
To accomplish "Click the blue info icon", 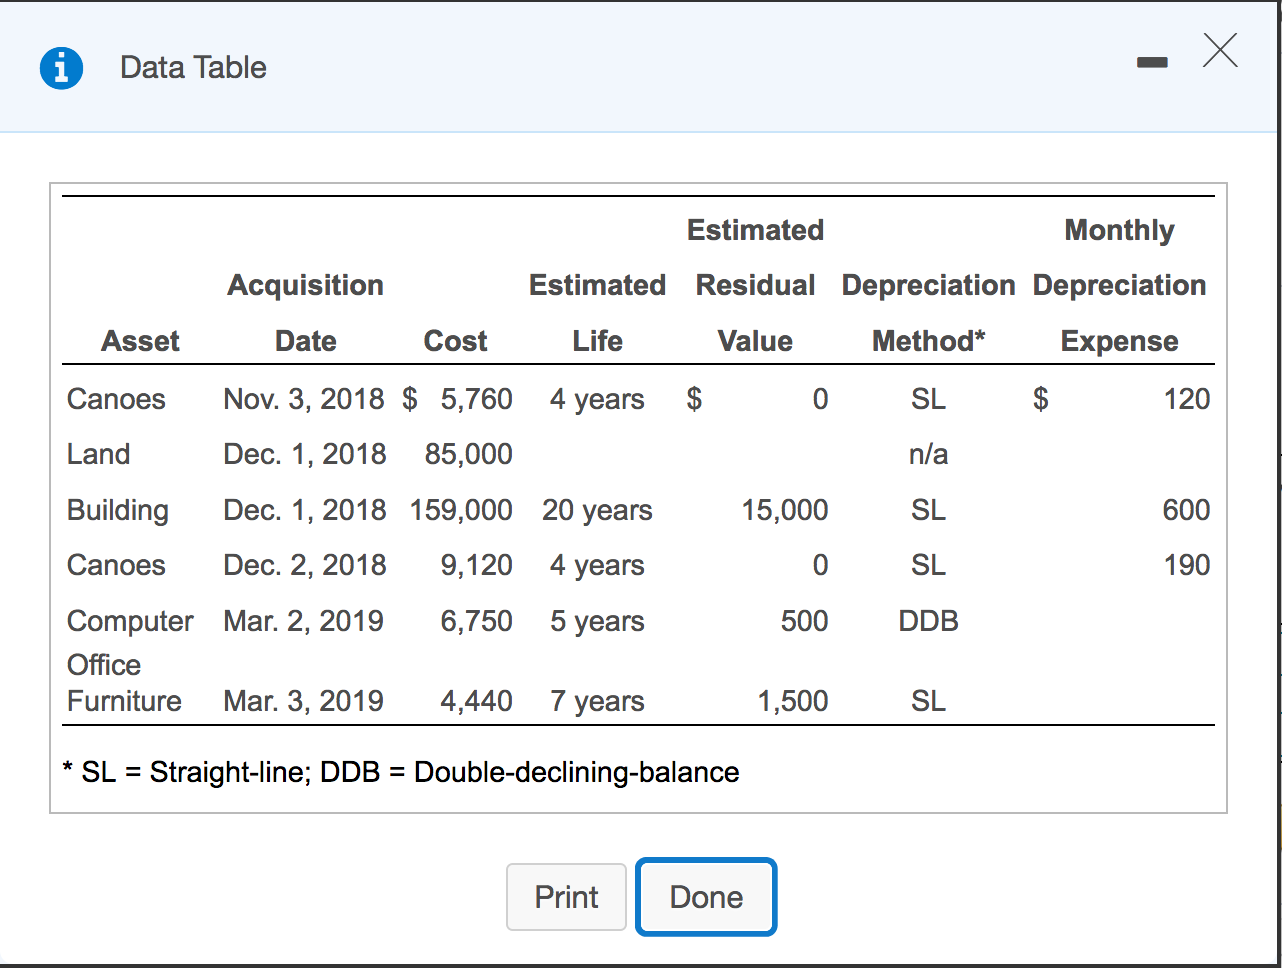I will pyautogui.click(x=61, y=68).
